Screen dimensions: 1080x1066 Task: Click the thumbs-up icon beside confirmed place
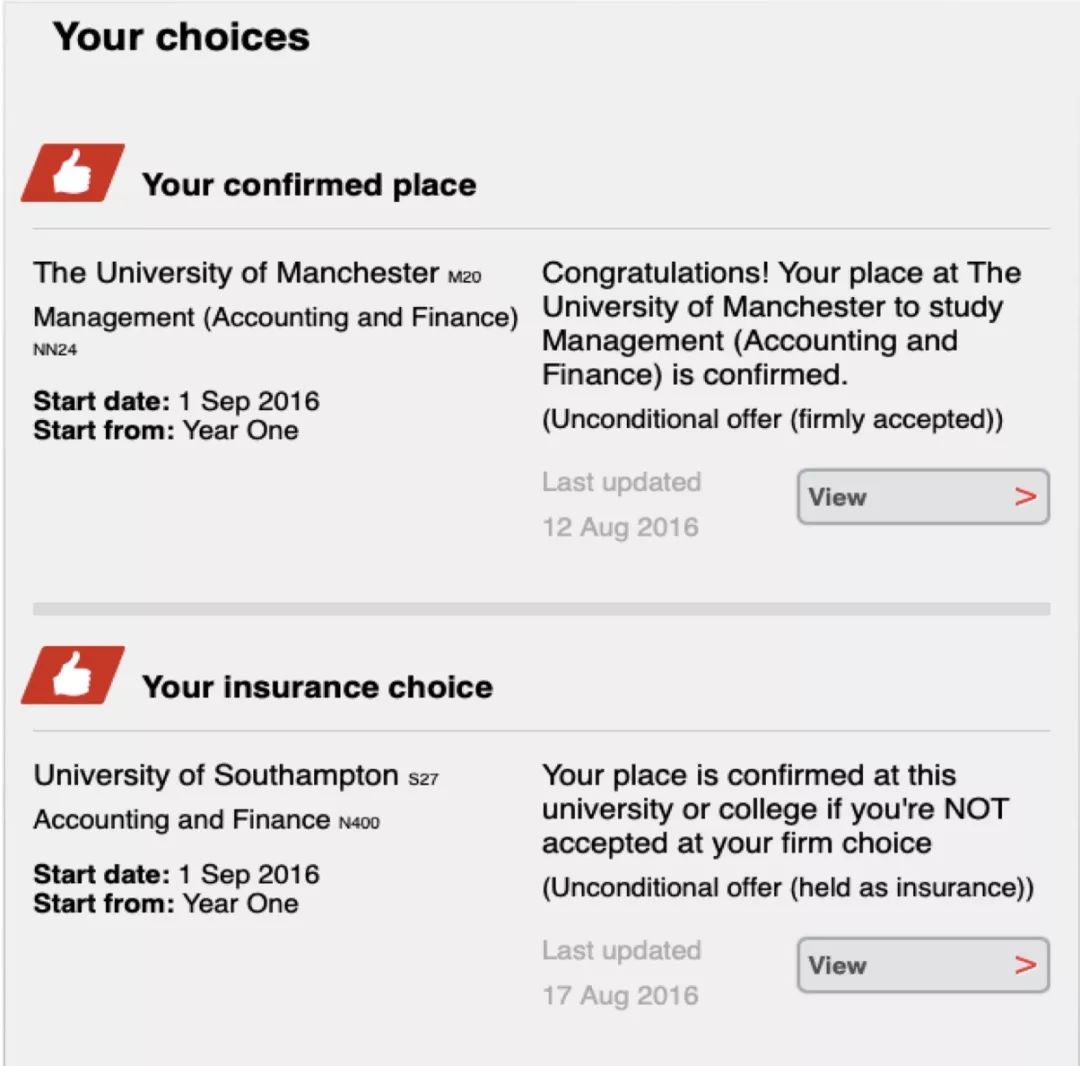[73, 172]
